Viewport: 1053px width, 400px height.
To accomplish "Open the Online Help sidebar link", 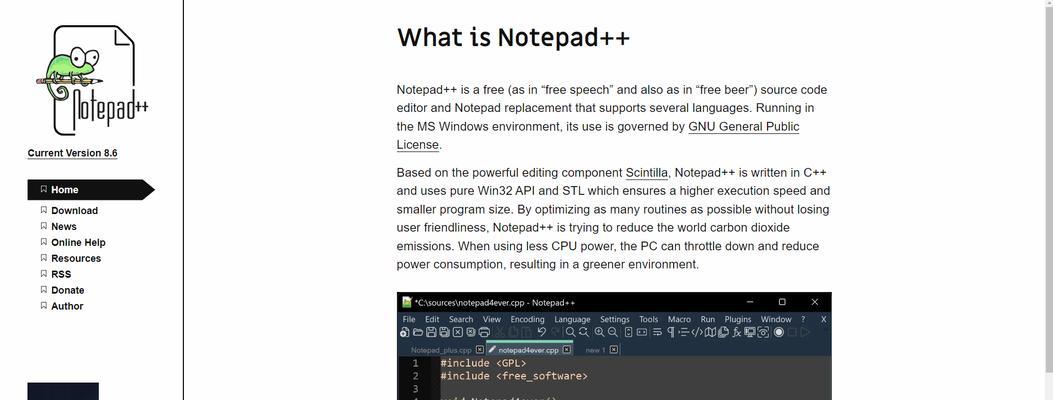I will (x=78, y=242).
